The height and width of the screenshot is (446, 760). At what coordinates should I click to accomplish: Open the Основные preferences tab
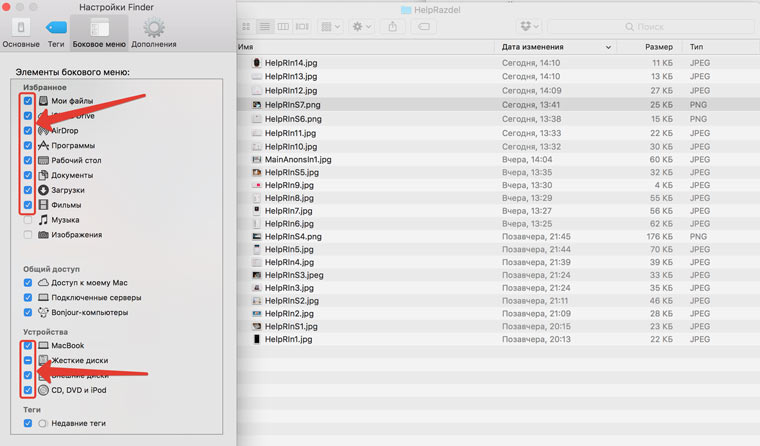click(21, 33)
